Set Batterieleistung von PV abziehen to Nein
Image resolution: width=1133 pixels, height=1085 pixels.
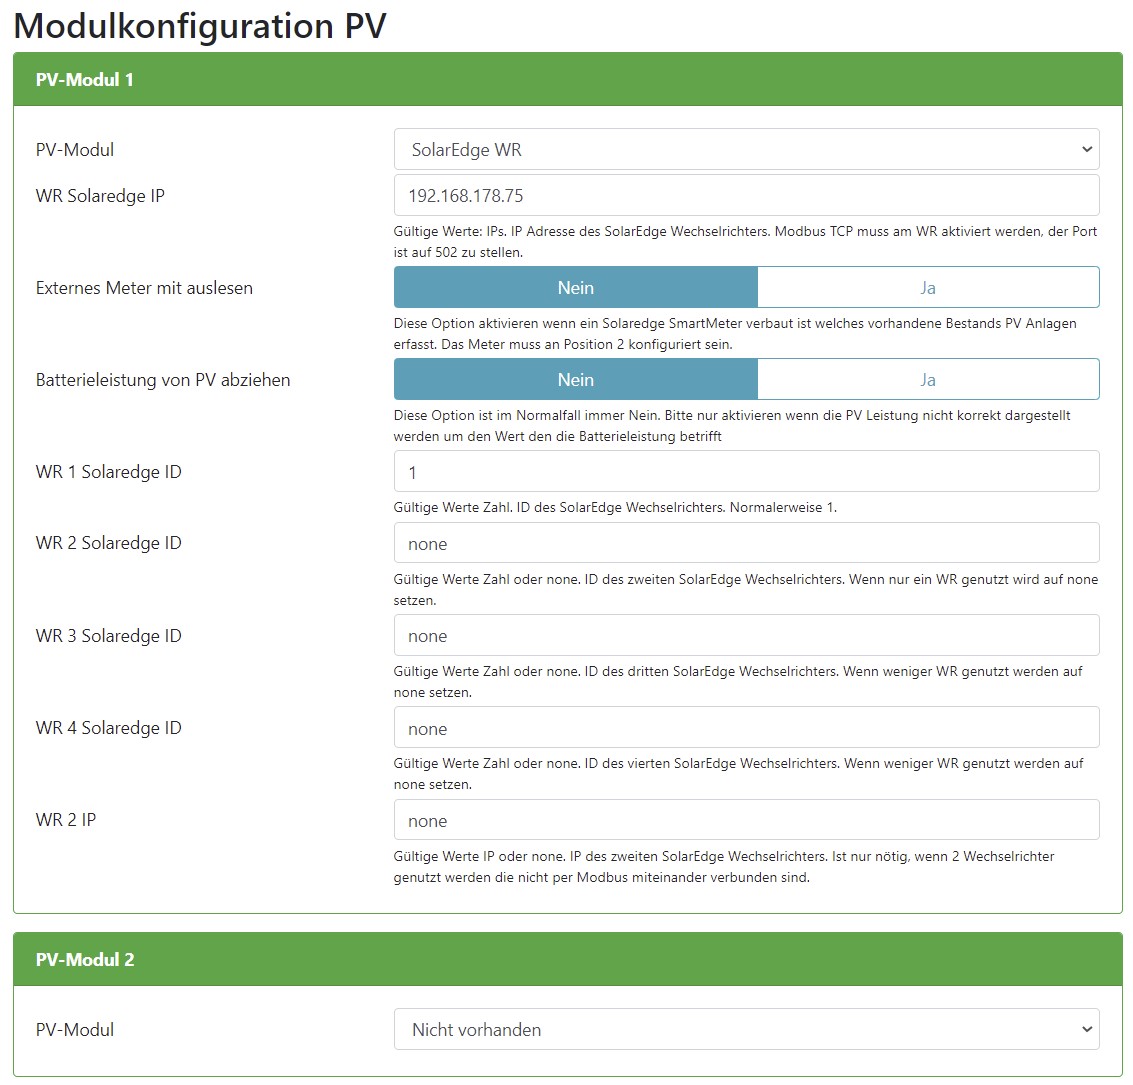(576, 379)
